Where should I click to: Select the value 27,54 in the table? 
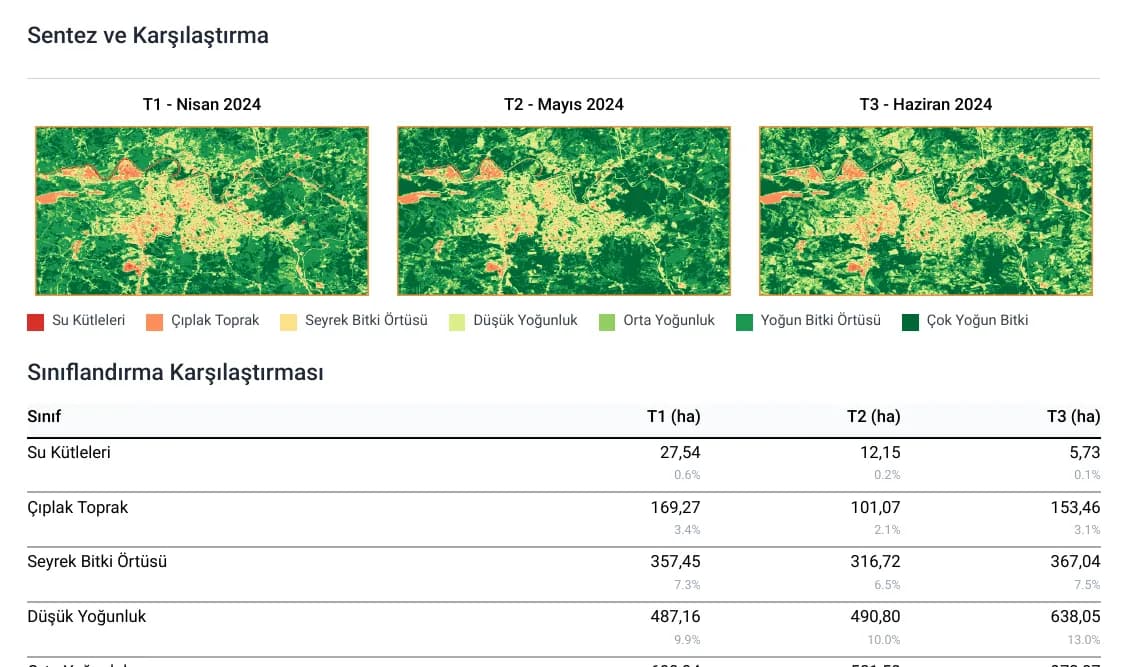click(680, 452)
